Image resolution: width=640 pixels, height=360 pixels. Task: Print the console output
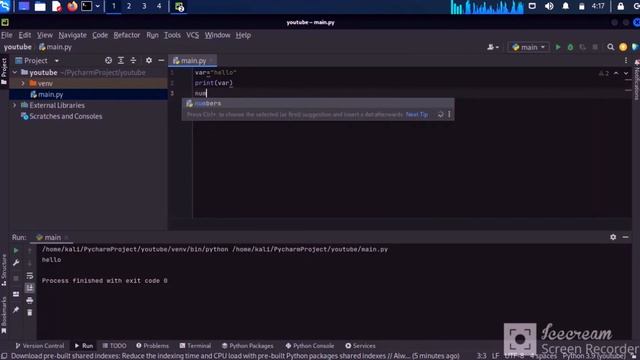(29, 300)
